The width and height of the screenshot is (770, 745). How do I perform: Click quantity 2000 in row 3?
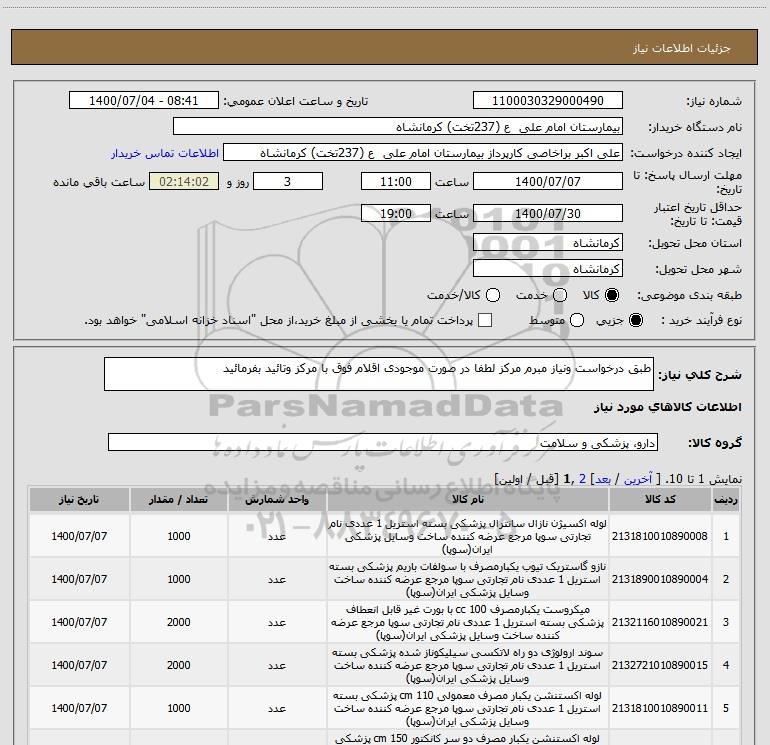coord(178,622)
